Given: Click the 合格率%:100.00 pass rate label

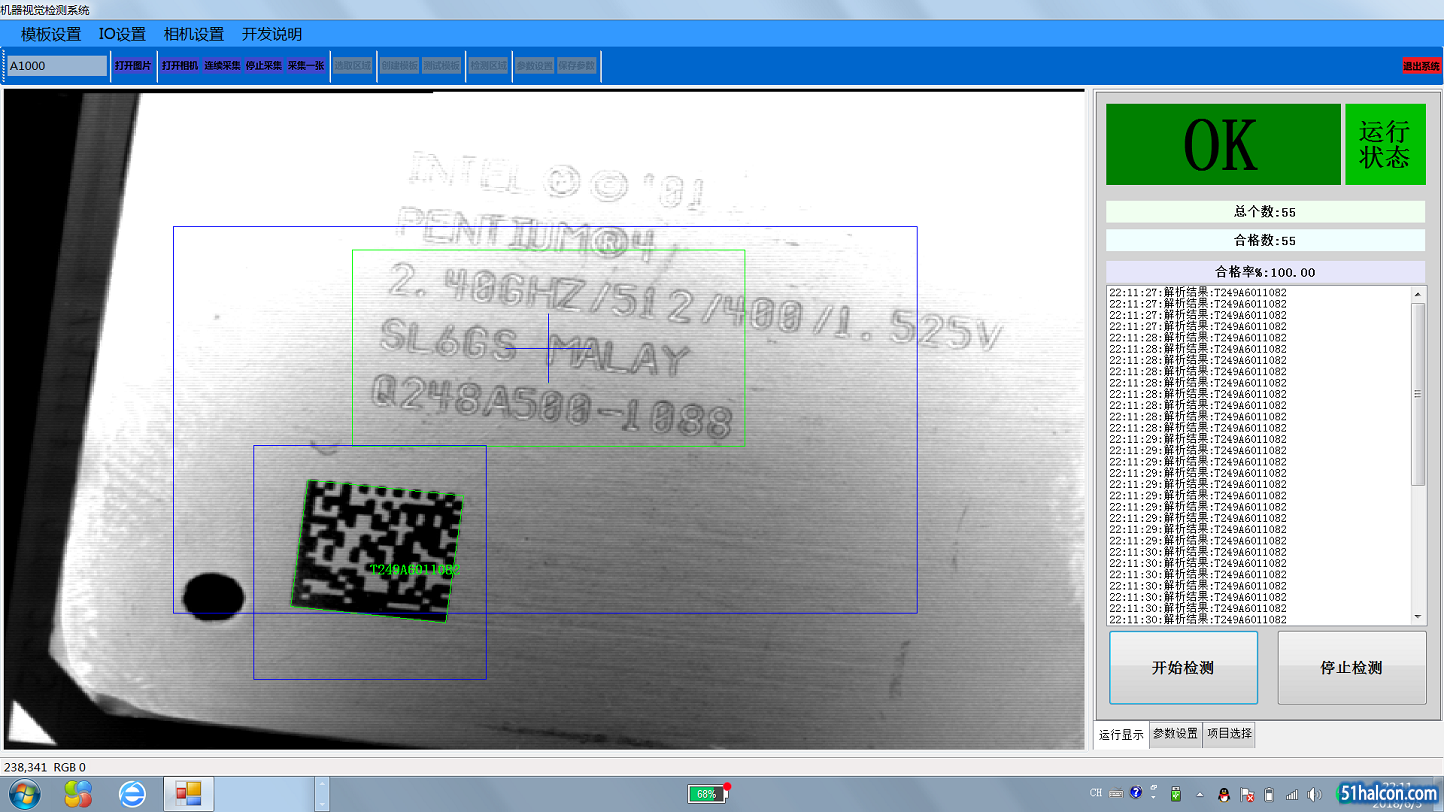Looking at the screenshot, I should tap(1265, 272).
